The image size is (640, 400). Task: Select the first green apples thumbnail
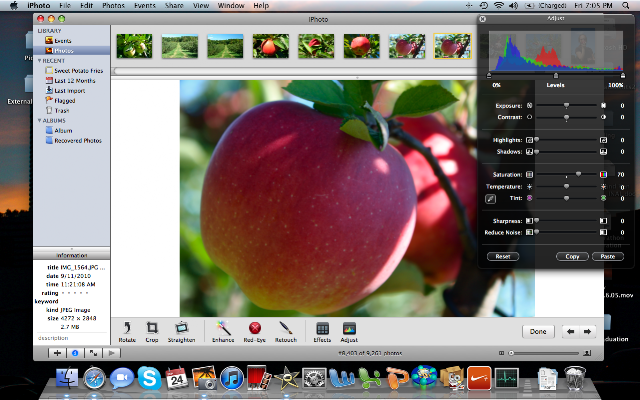click(x=134, y=46)
